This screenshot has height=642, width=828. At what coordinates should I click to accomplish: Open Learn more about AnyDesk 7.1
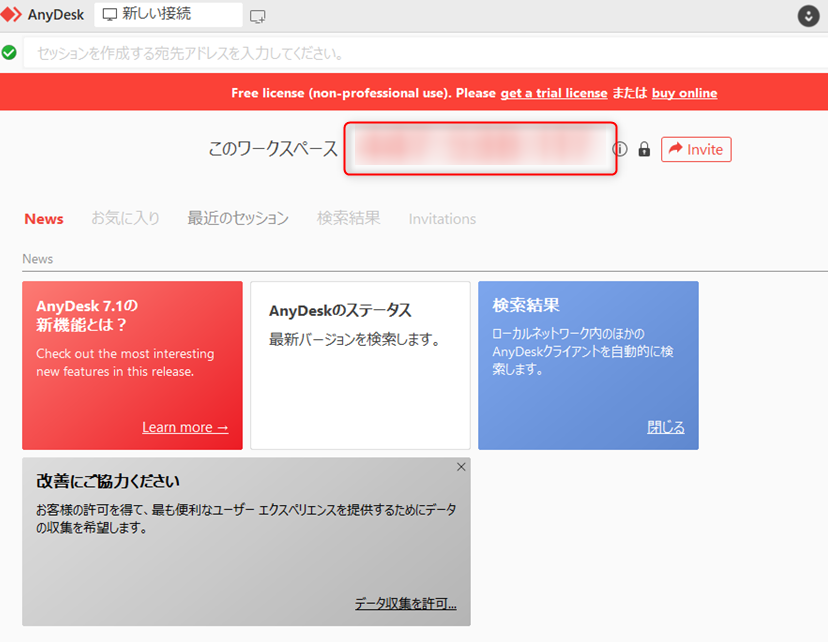[x=185, y=426]
